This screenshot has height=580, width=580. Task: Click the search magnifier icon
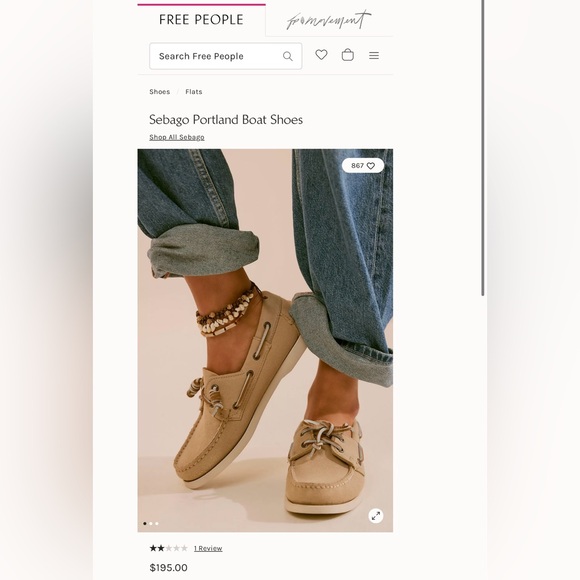pos(287,56)
